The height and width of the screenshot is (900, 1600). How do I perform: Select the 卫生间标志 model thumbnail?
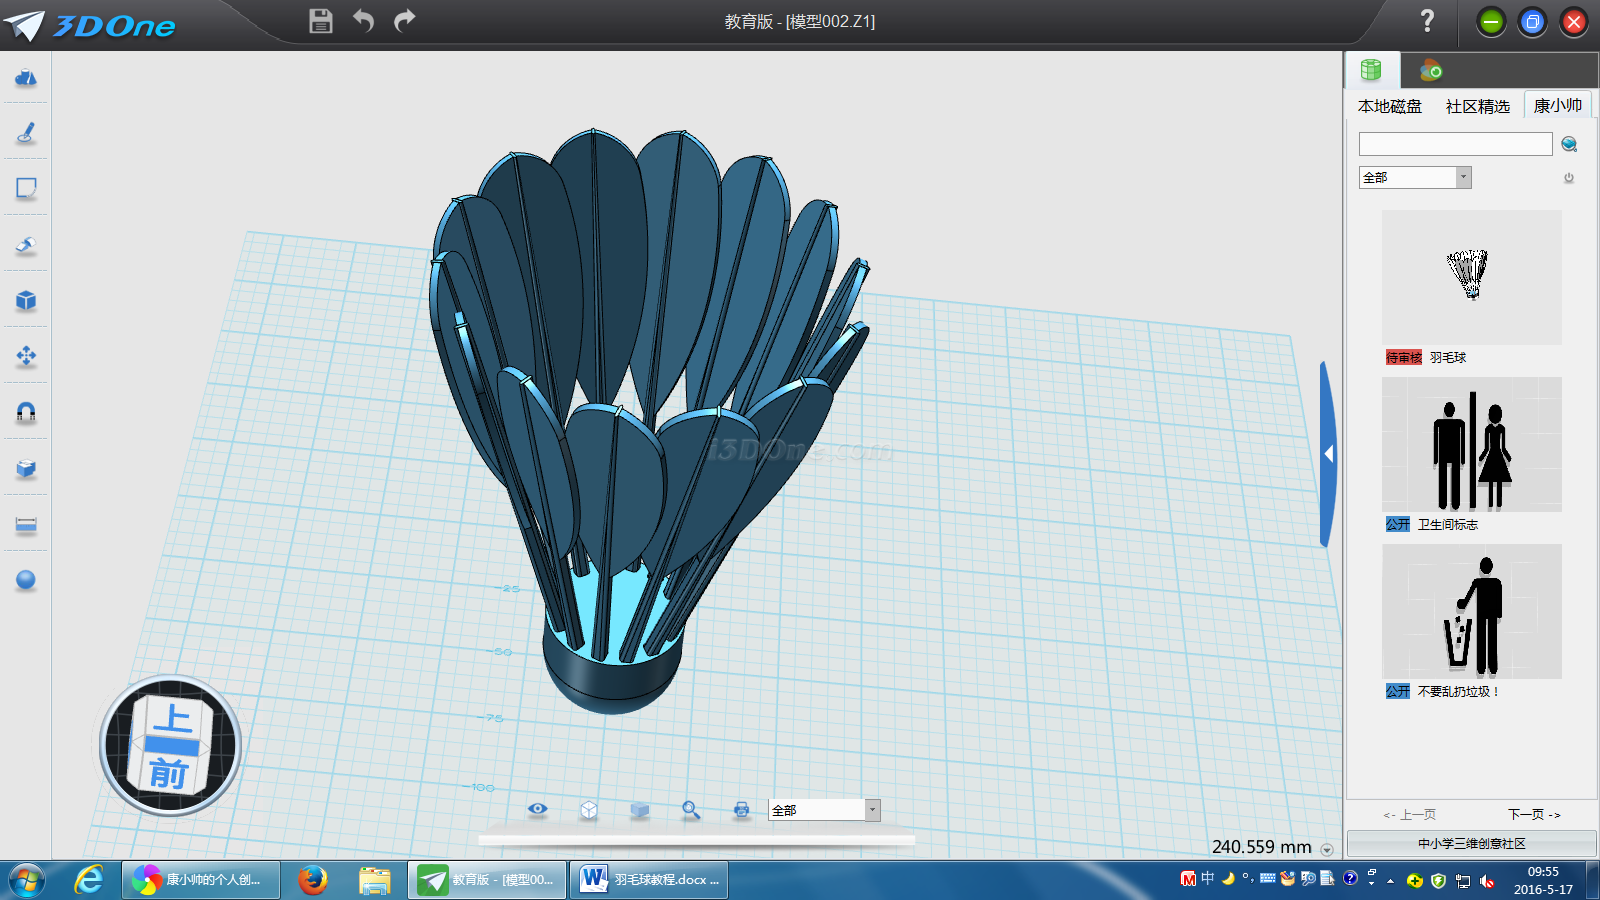pyautogui.click(x=1471, y=445)
